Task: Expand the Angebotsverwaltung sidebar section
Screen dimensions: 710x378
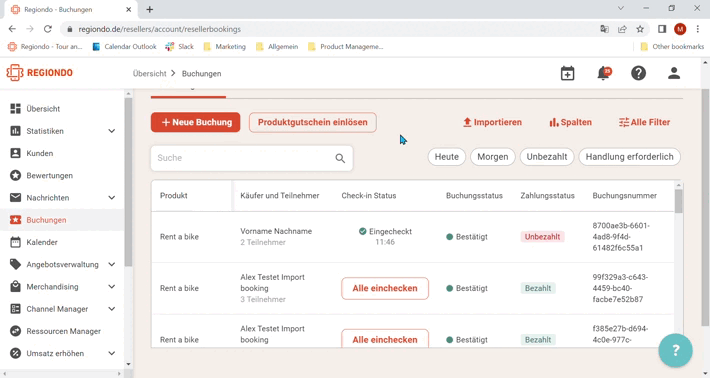Action: (62, 264)
